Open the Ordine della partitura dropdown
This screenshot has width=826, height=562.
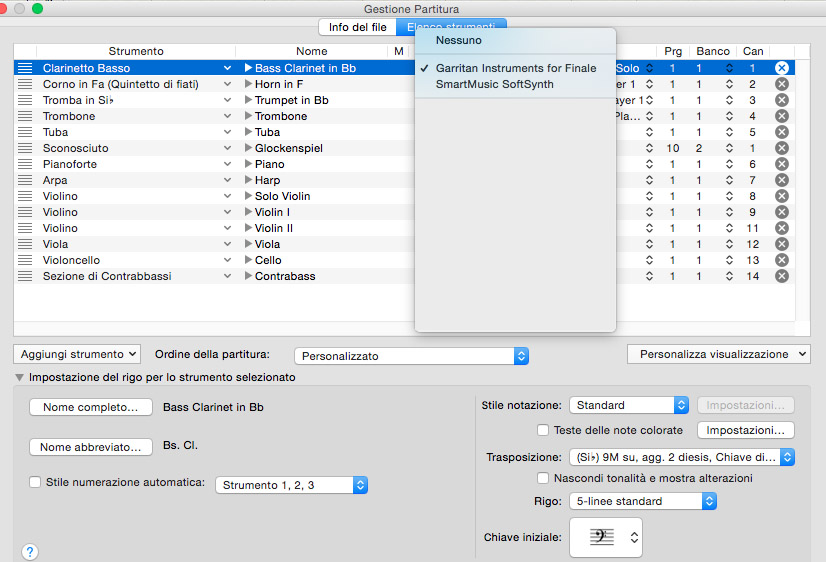[x=411, y=355]
